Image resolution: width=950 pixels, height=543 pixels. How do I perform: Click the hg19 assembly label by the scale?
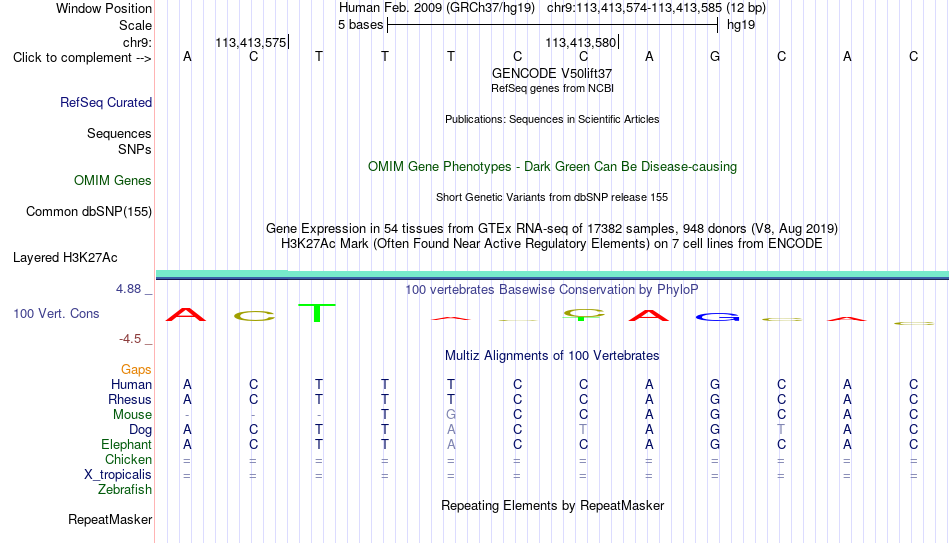tap(741, 25)
